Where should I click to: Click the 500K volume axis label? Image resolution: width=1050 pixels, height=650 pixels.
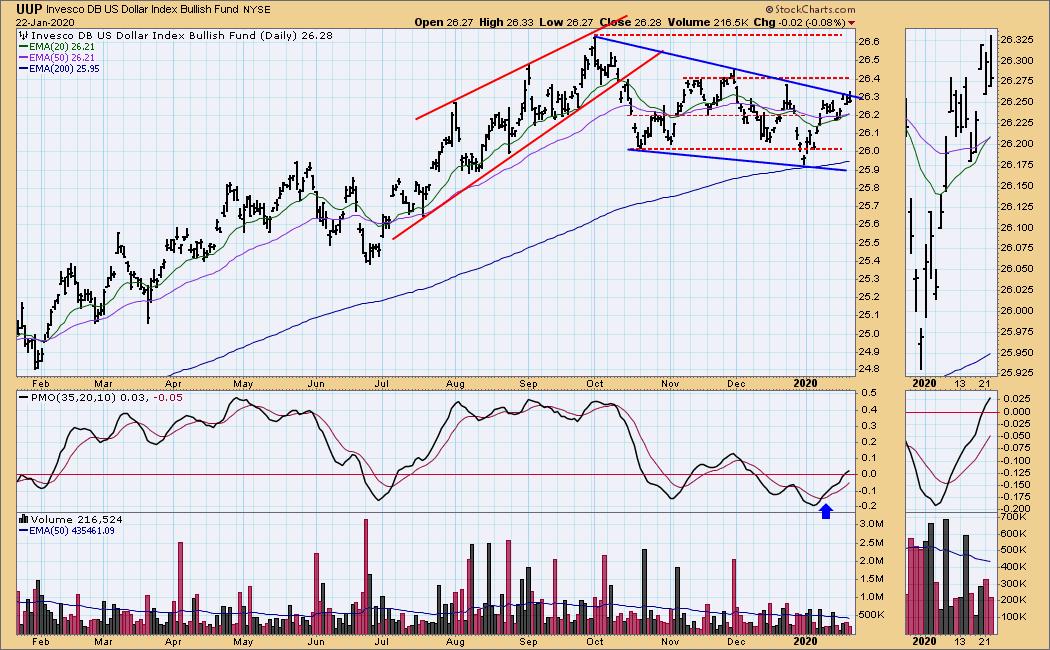click(872, 615)
